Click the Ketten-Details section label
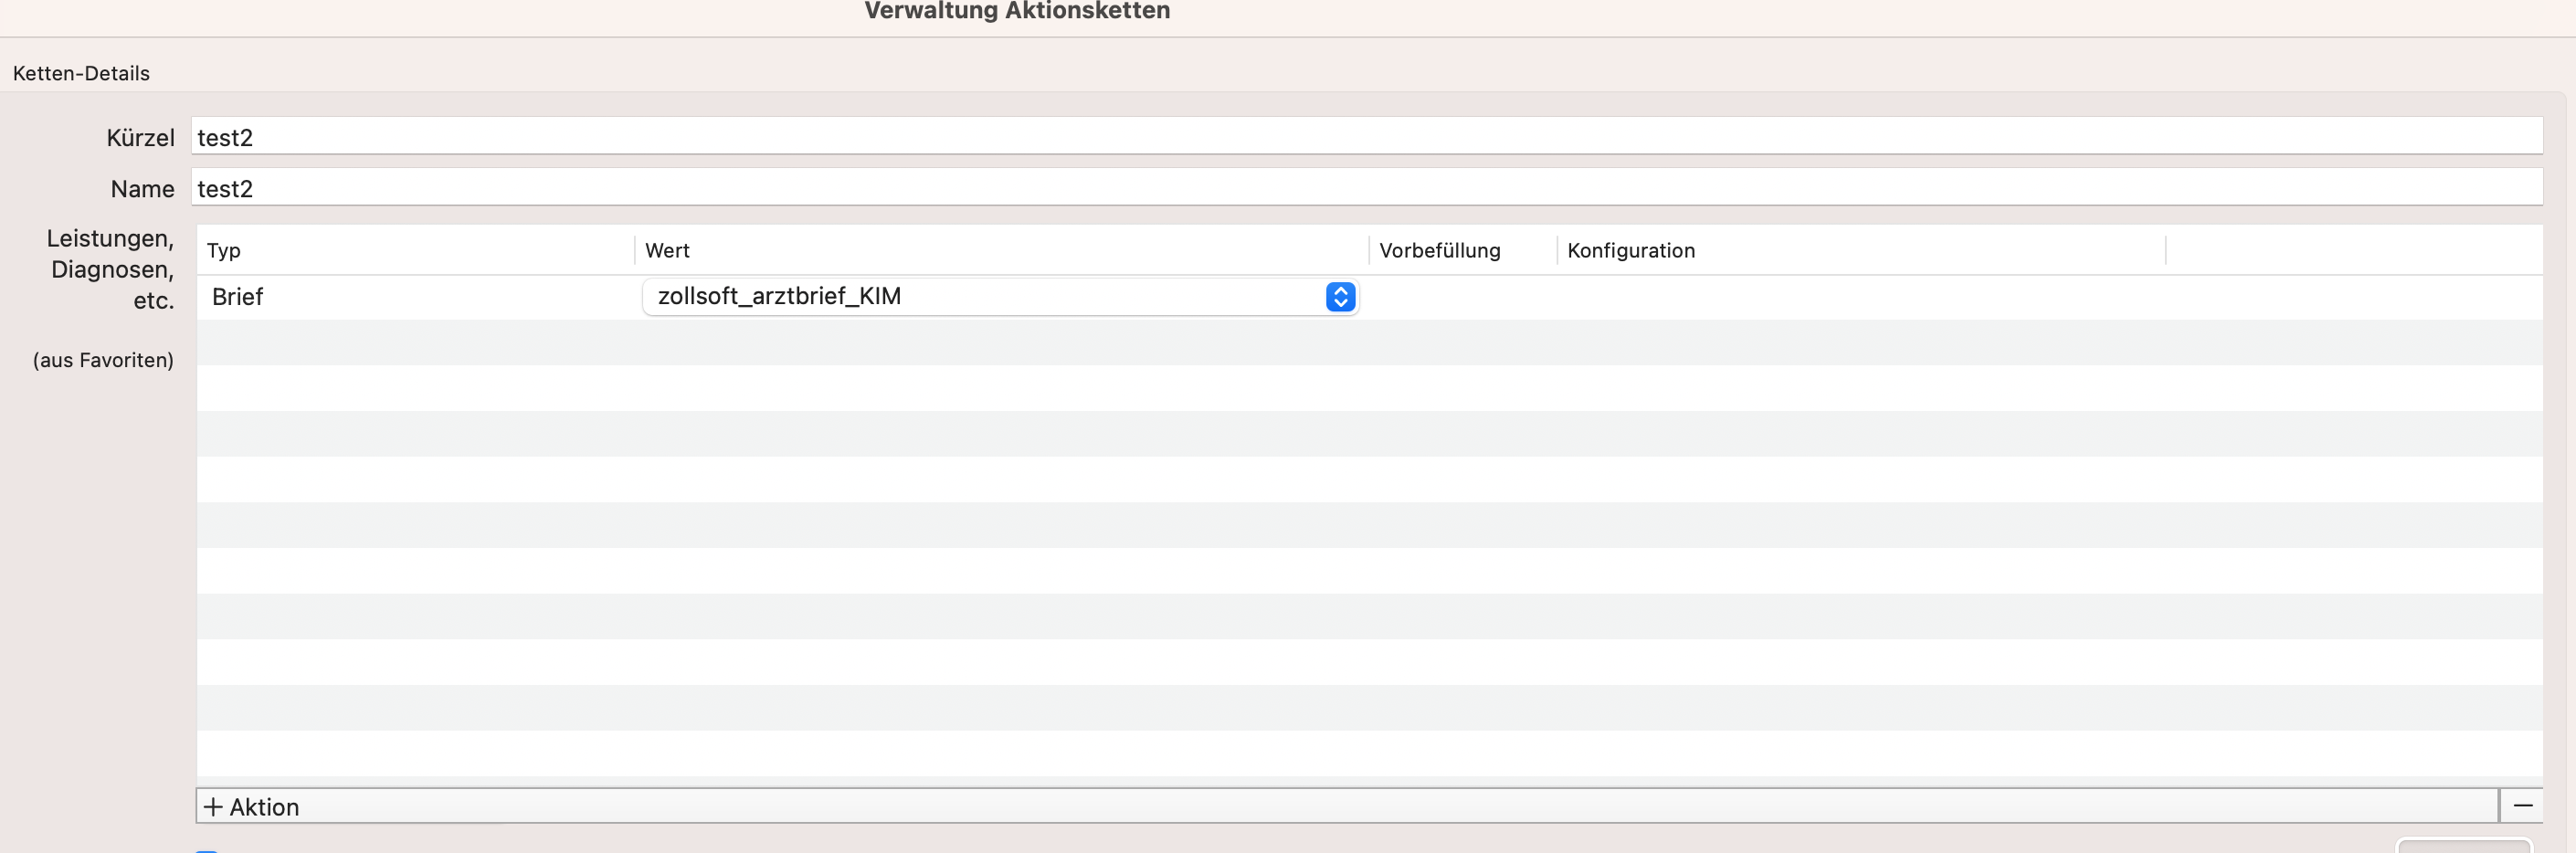2576x853 pixels. pyautogui.click(x=81, y=73)
